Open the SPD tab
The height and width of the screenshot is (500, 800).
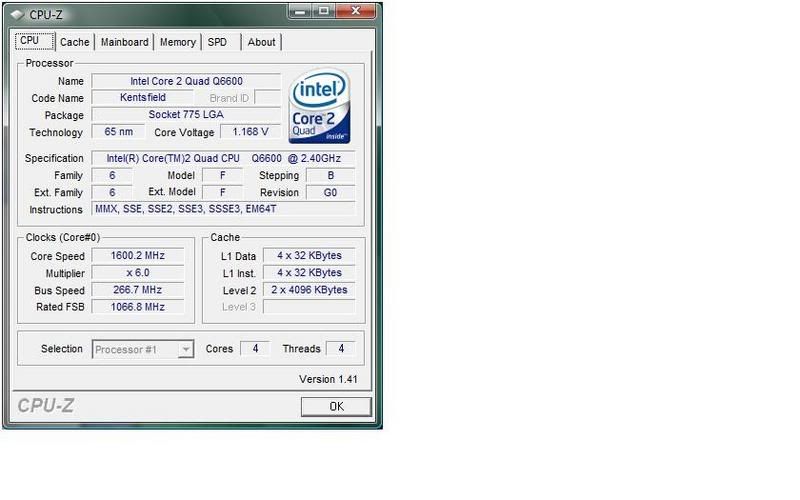[x=221, y=42]
